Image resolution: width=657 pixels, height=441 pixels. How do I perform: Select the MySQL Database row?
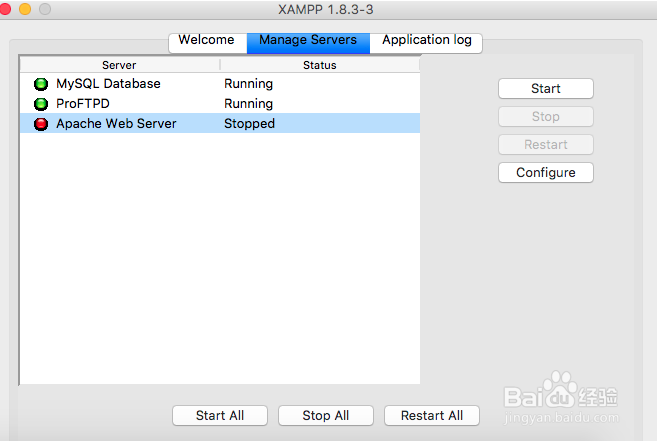tap(220, 83)
